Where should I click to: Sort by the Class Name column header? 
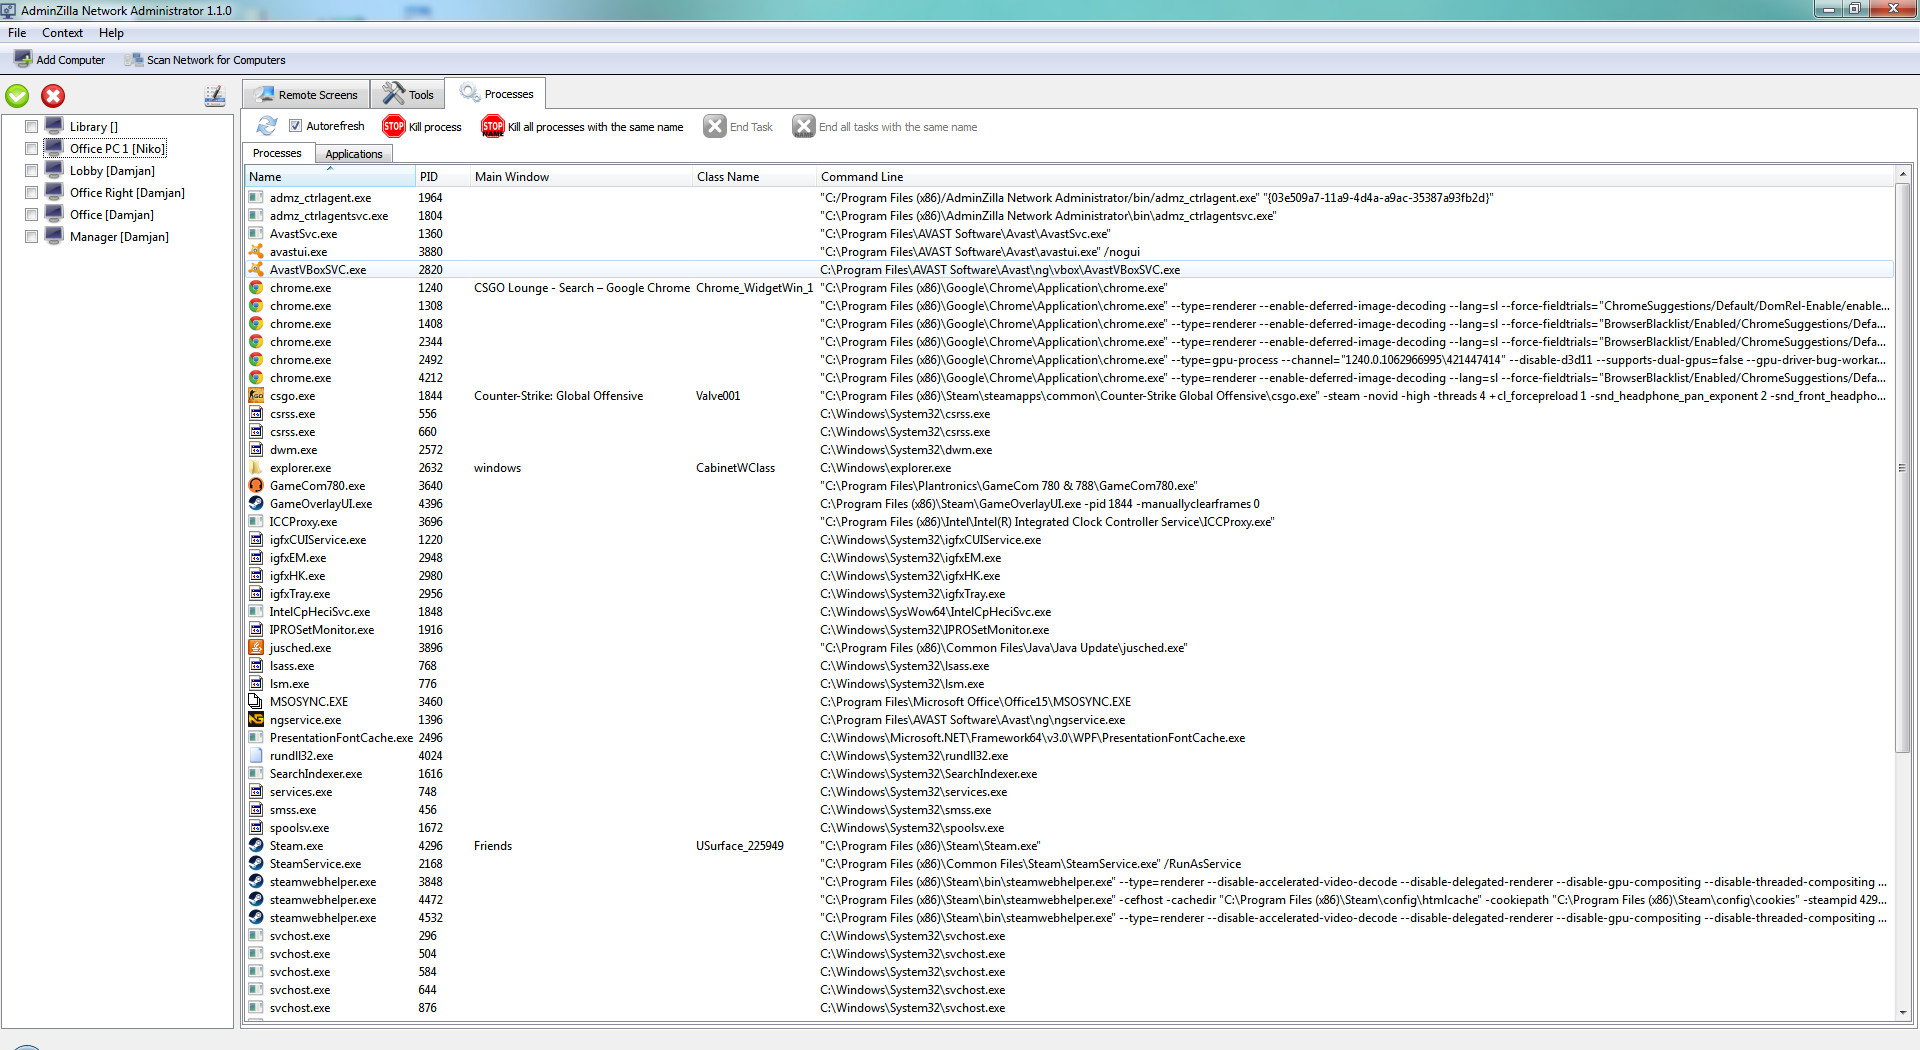tap(755, 177)
